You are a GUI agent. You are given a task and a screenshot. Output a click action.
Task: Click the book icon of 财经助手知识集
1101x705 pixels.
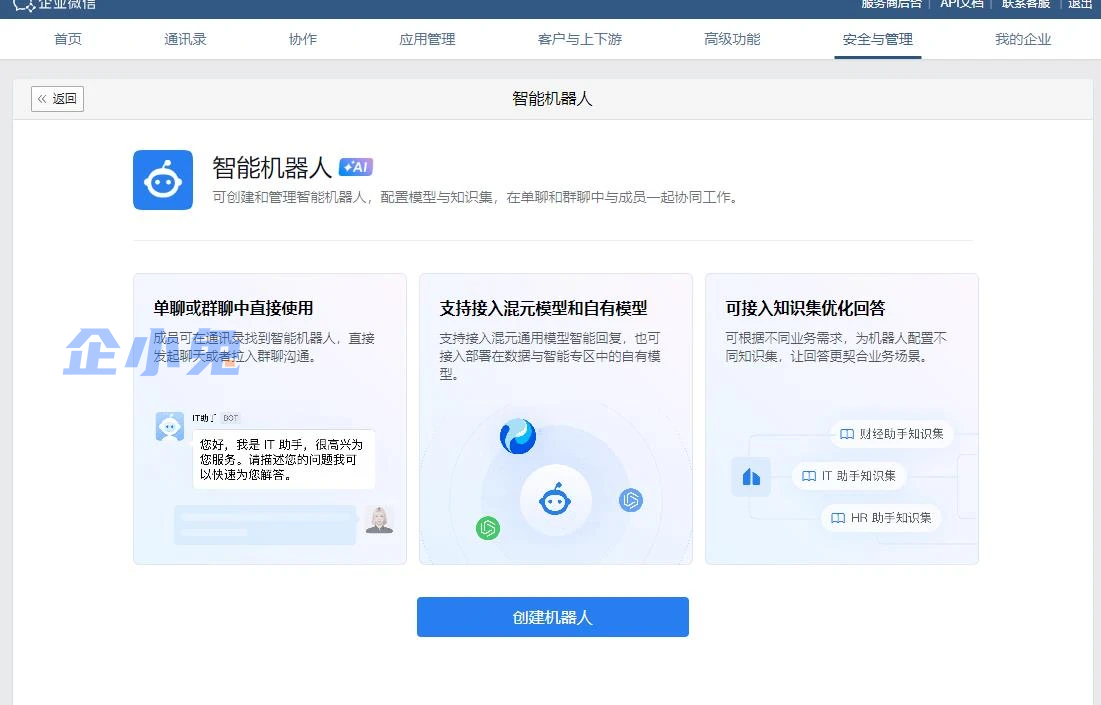[847, 434]
